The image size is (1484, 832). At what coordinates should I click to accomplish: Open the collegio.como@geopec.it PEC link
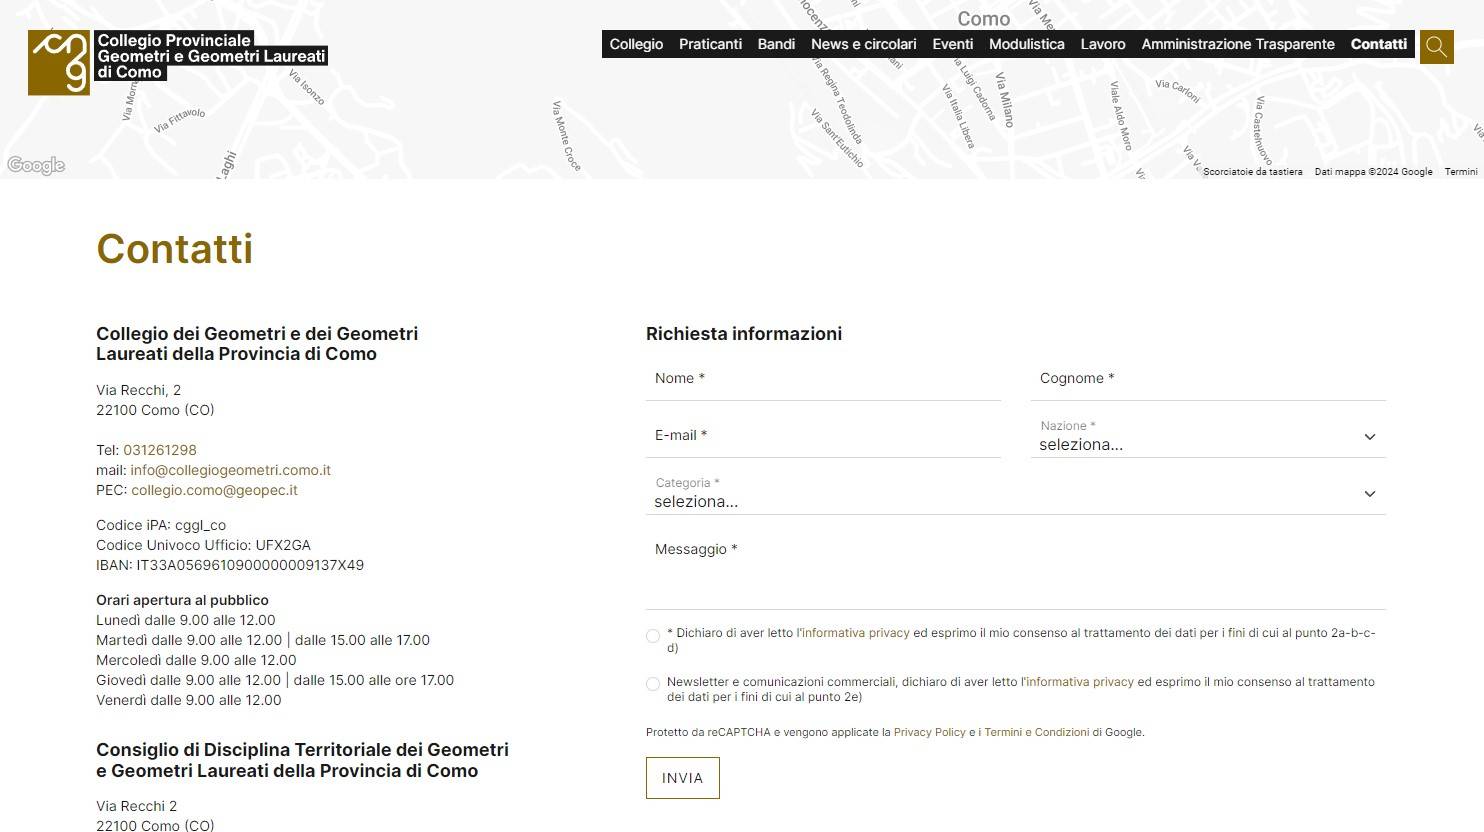214,490
